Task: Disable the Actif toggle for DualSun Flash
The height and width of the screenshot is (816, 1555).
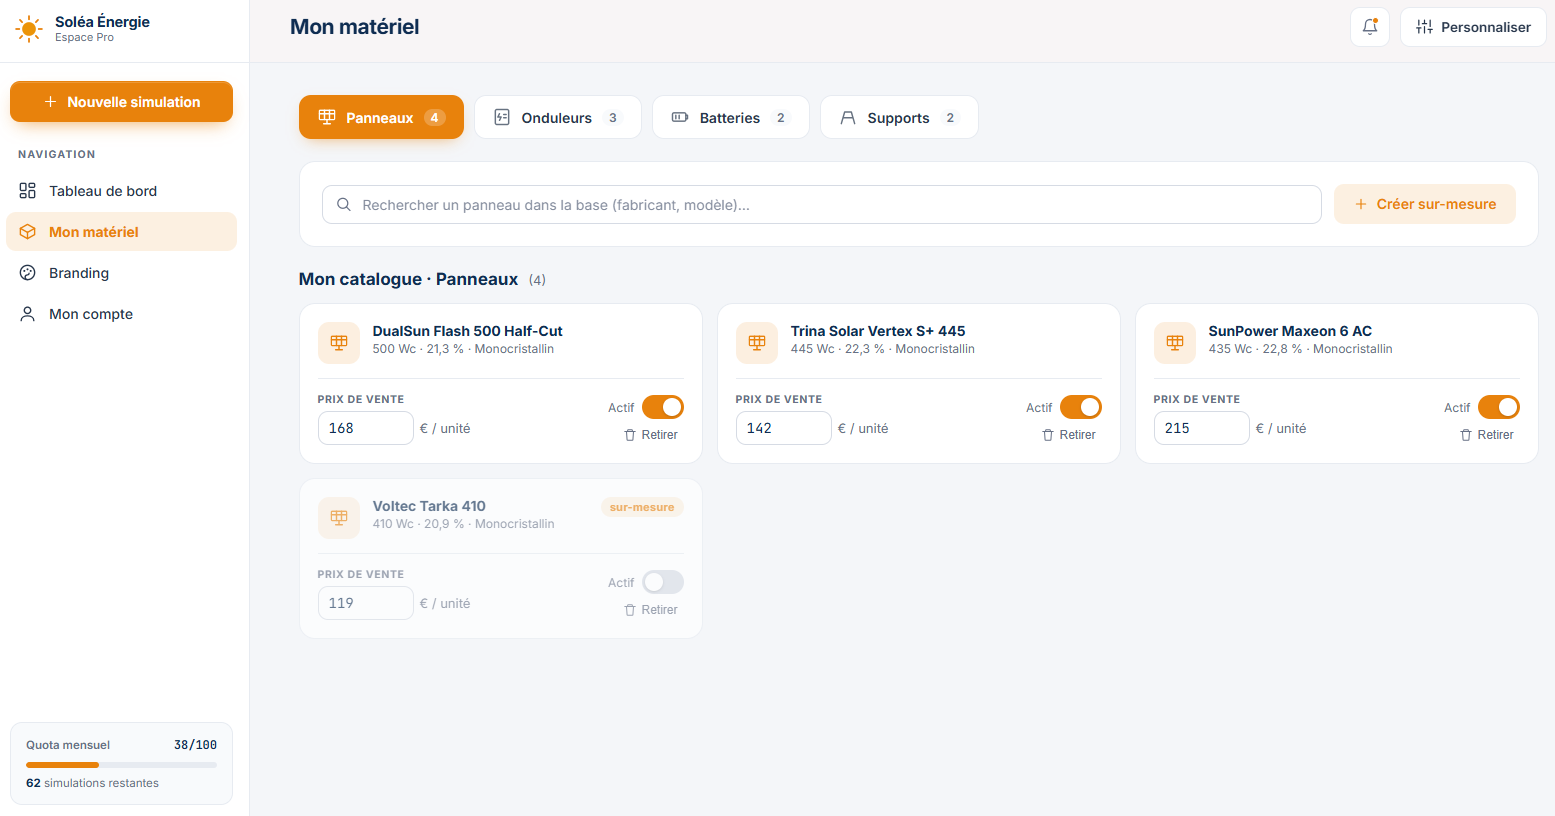Action: 663,407
